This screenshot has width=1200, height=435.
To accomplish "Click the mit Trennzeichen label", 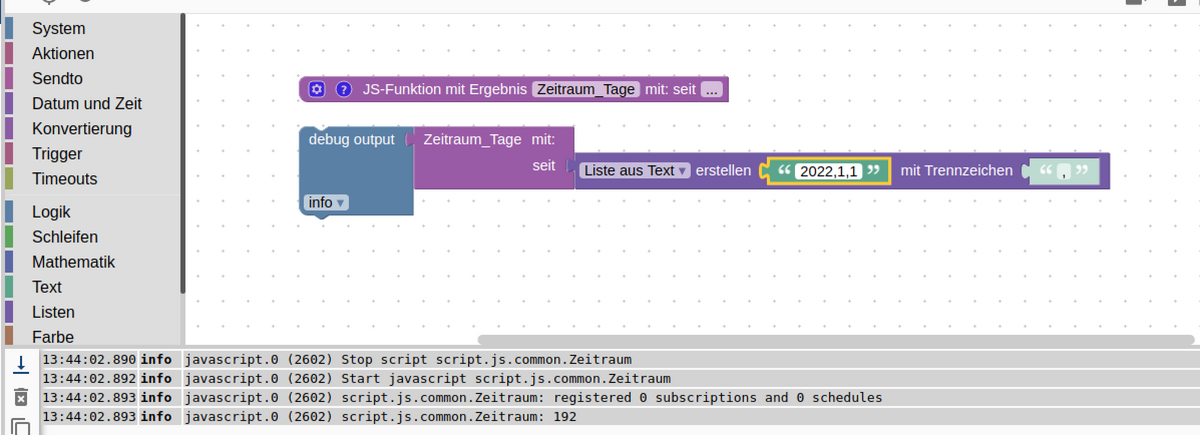I will coord(957,171).
